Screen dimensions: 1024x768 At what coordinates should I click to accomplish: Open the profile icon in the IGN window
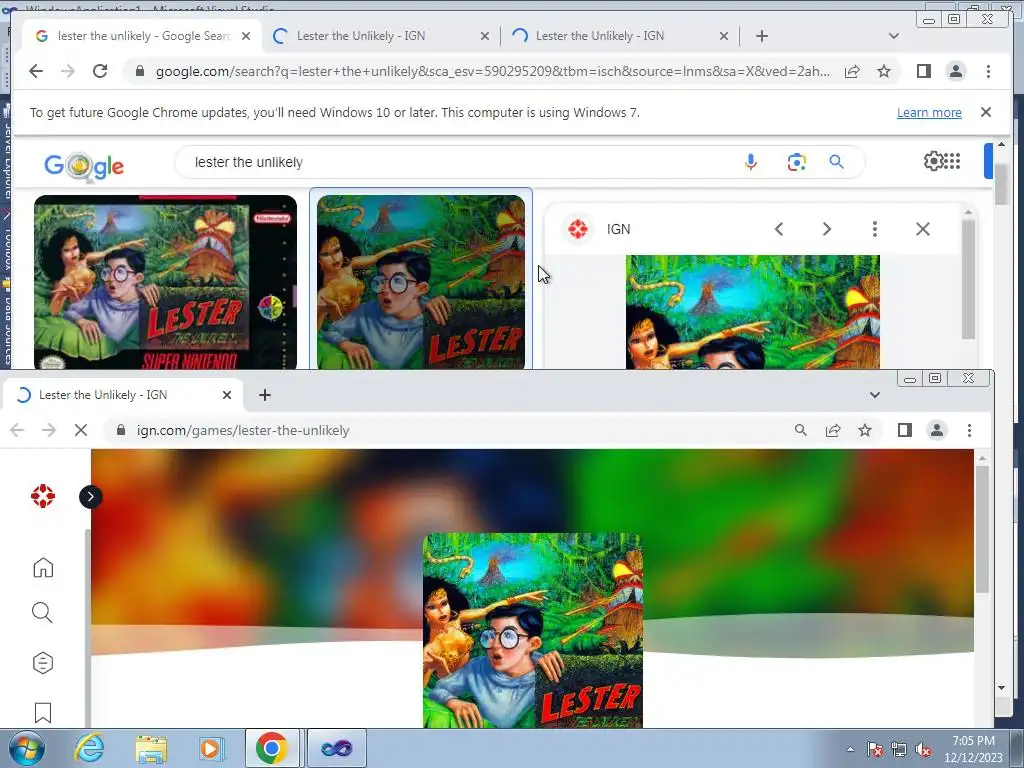coord(936,430)
